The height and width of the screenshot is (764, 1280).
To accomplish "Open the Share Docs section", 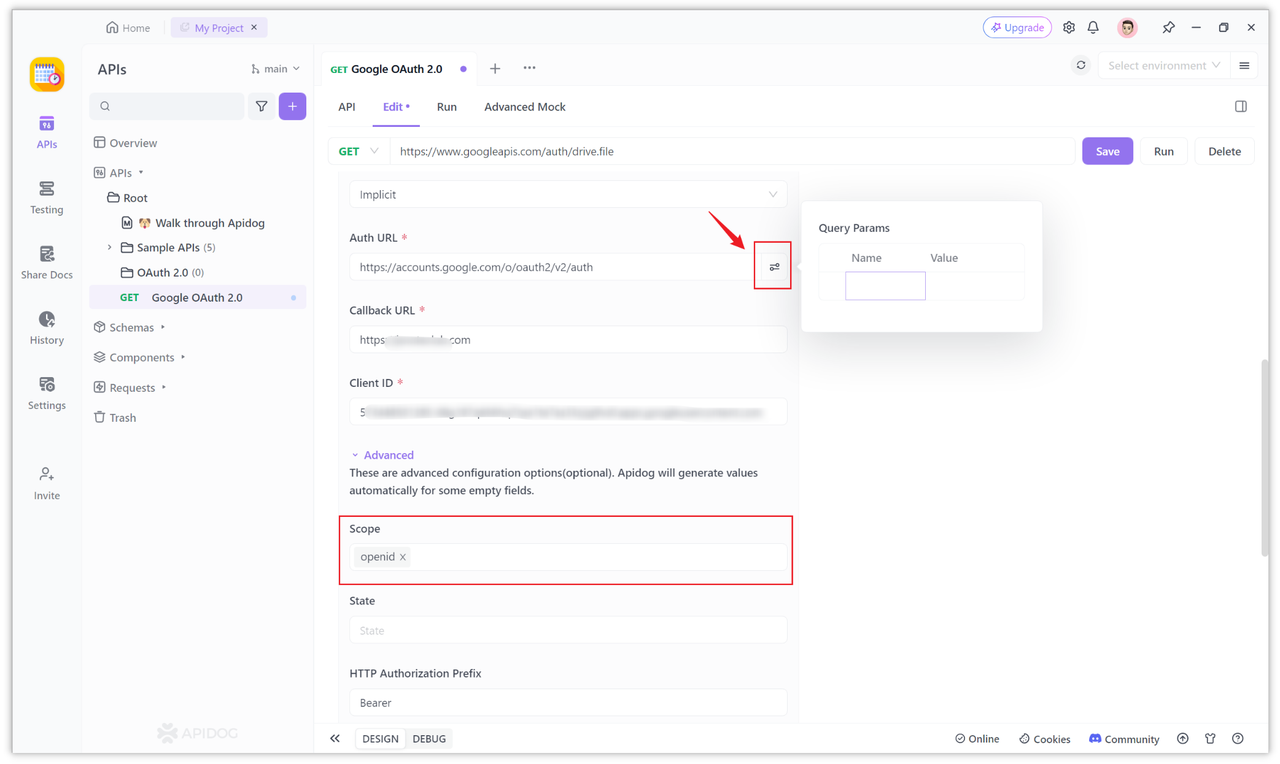I will (47, 263).
